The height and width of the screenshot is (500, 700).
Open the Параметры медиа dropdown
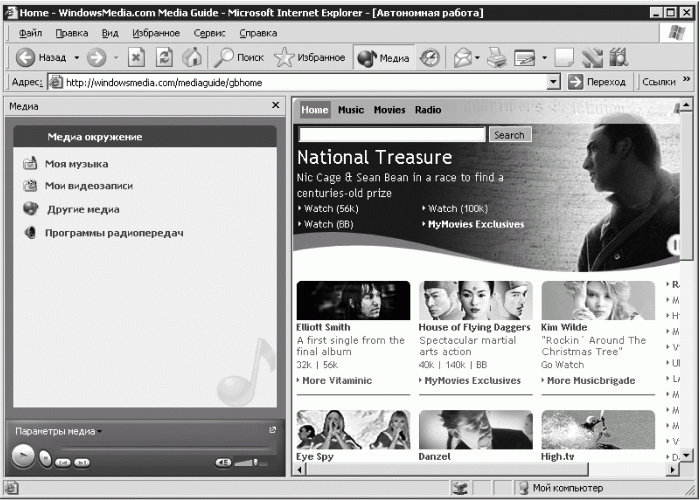pos(58,431)
